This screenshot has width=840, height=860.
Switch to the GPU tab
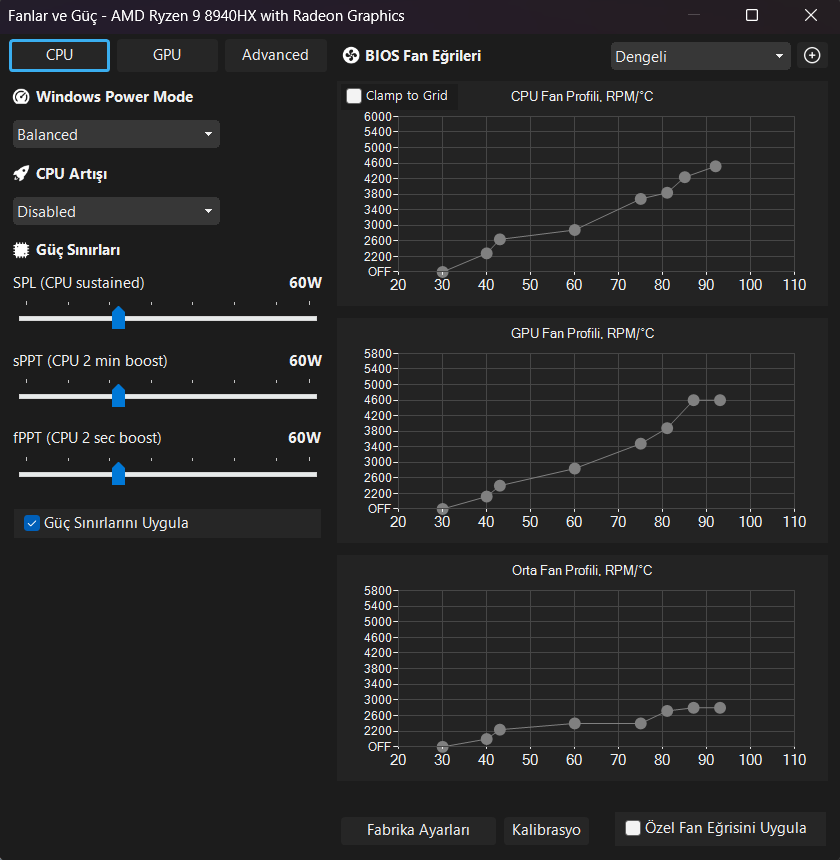tap(167, 55)
